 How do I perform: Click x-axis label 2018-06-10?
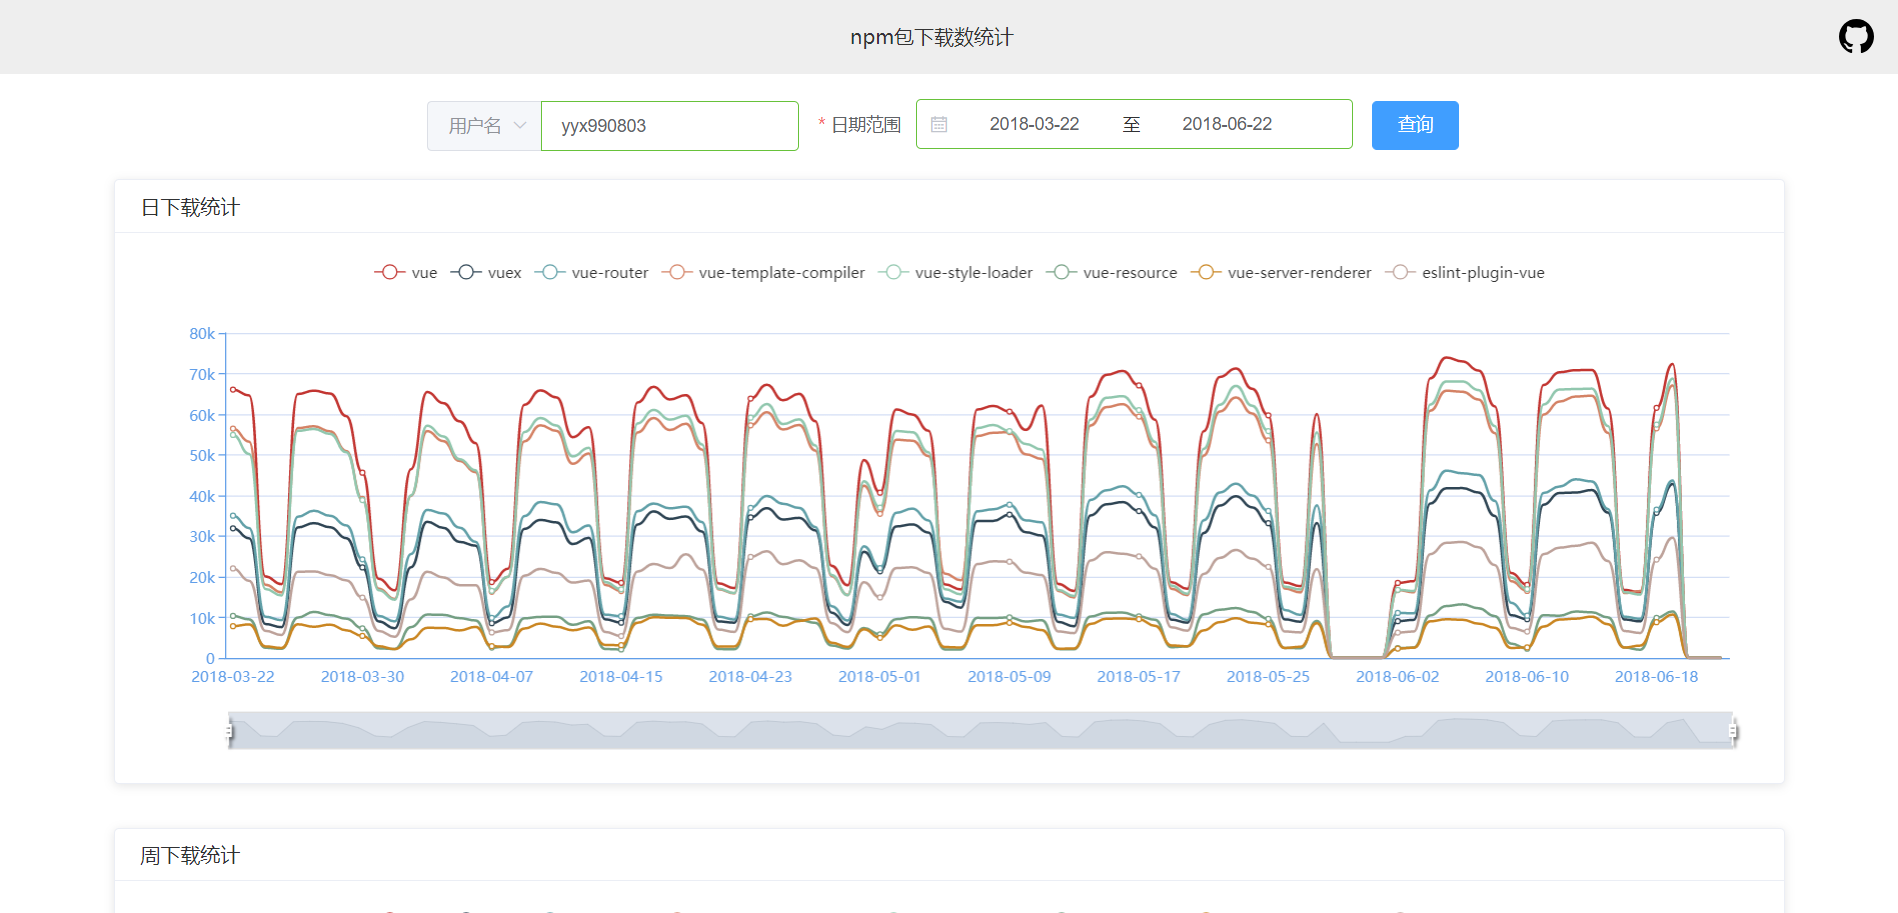point(1527,677)
